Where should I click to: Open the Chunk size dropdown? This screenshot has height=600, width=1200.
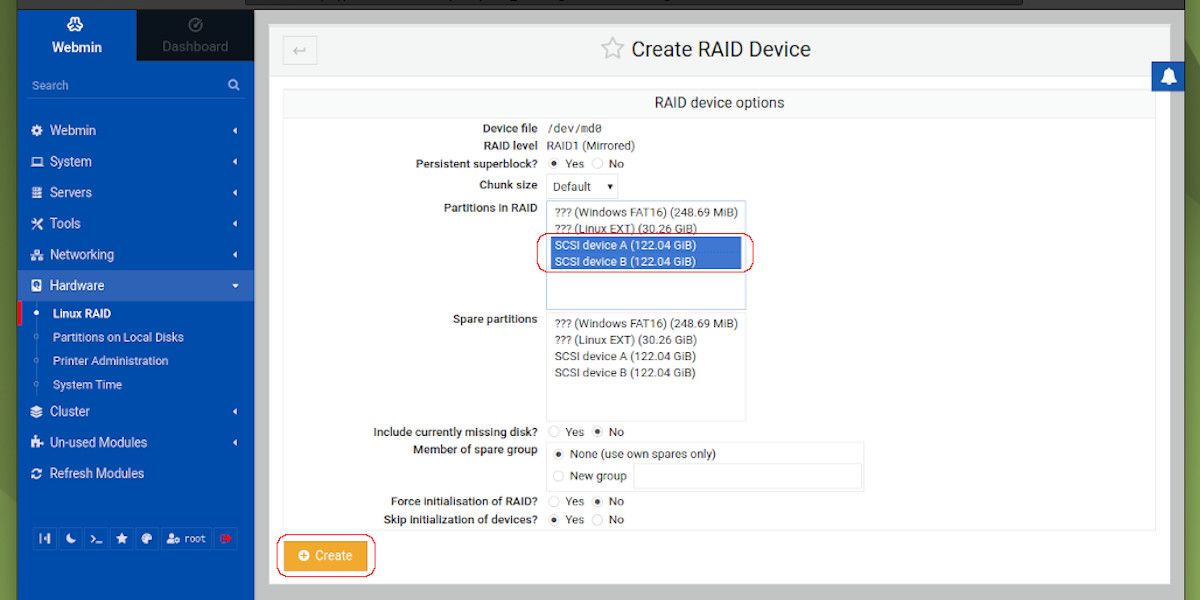581,186
